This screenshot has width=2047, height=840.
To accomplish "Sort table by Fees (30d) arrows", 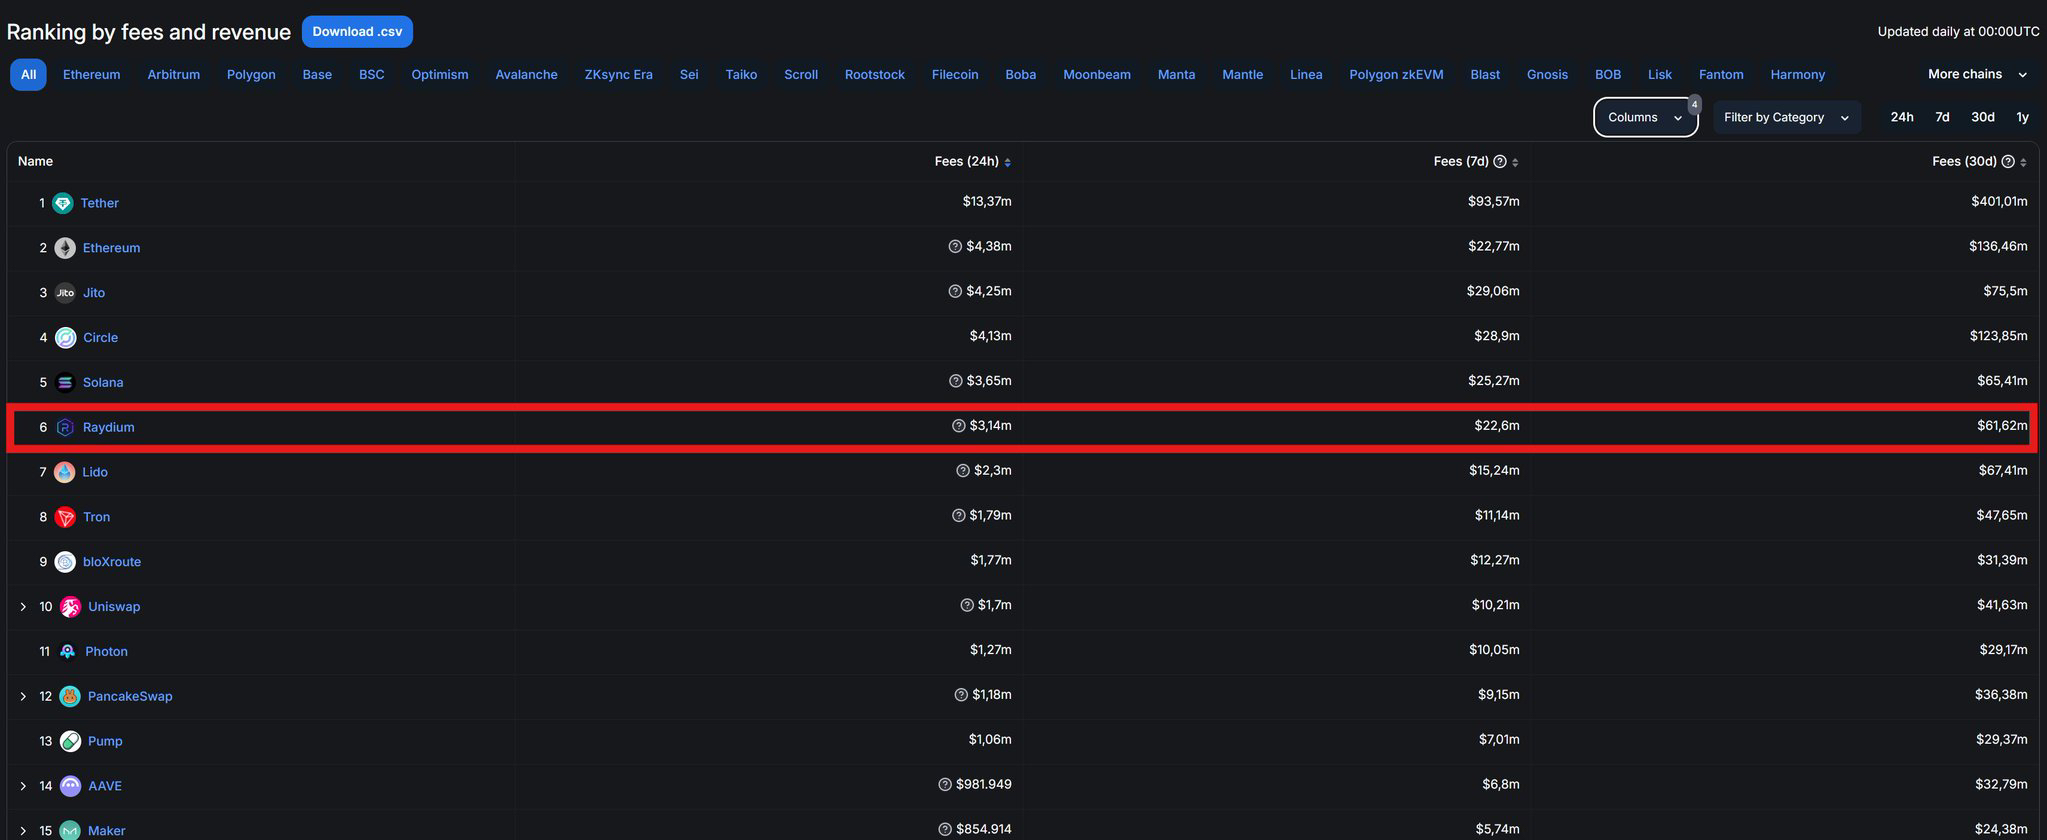I will [2023, 162].
